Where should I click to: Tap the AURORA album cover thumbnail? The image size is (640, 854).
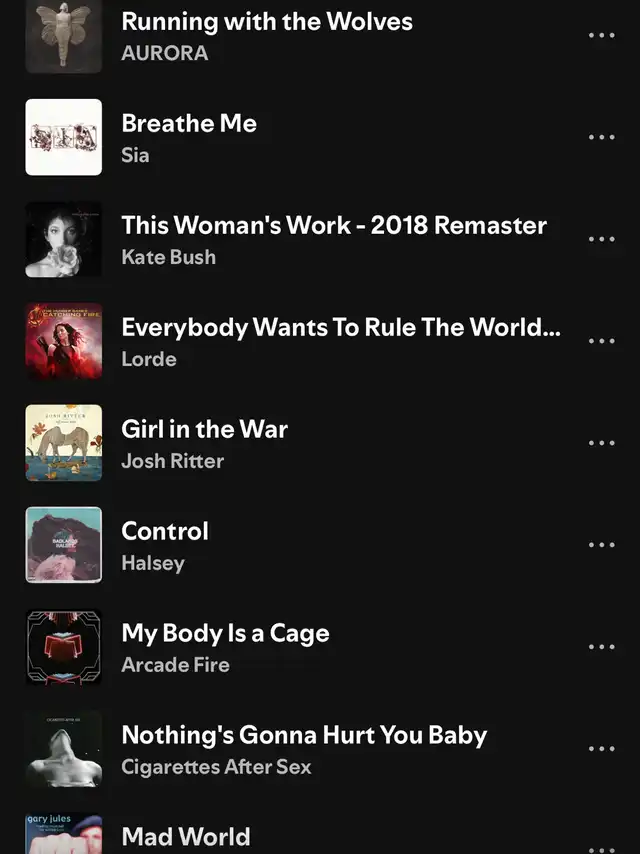pyautogui.click(x=64, y=36)
